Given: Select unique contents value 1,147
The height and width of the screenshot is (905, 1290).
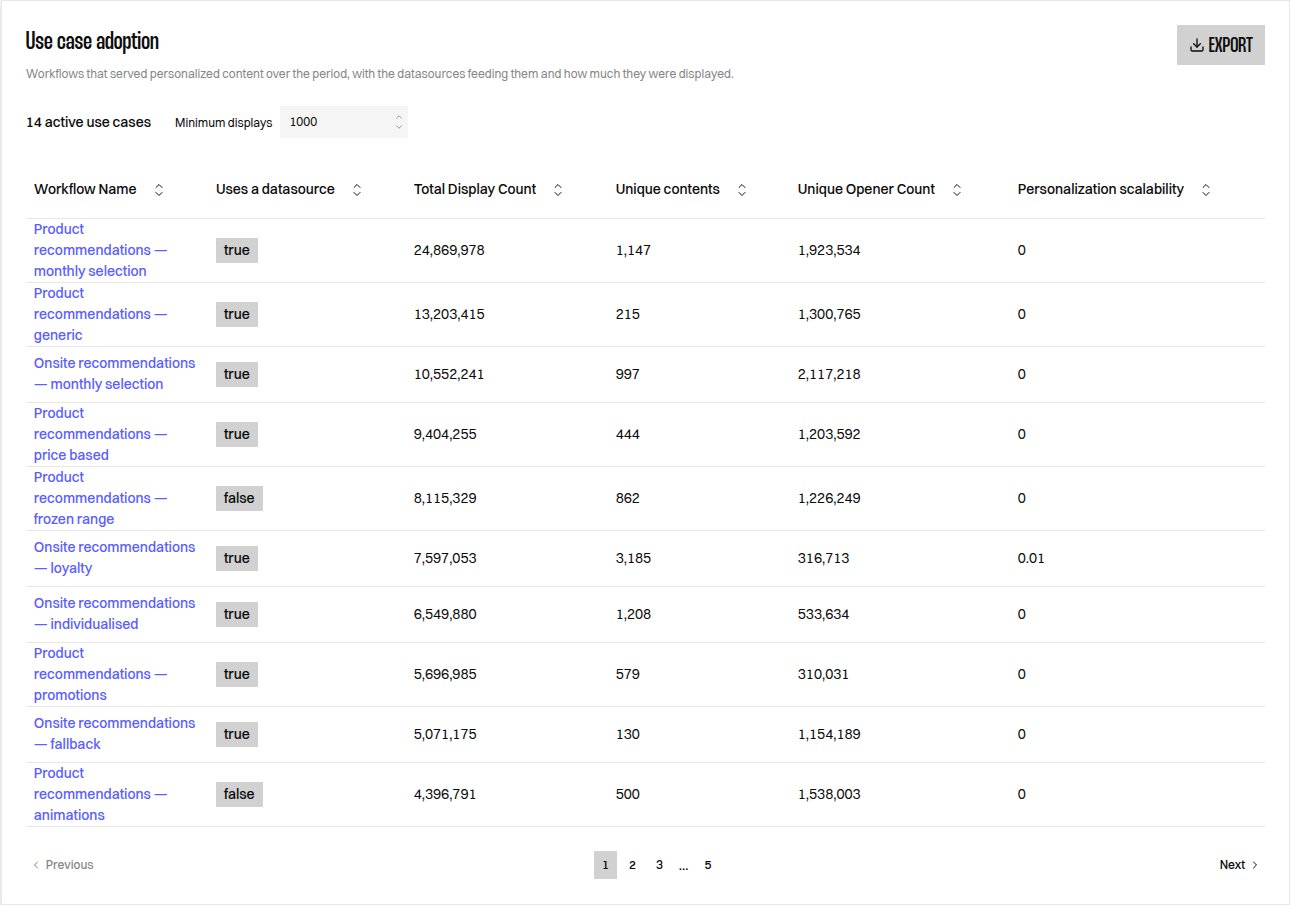Looking at the screenshot, I should point(633,250).
